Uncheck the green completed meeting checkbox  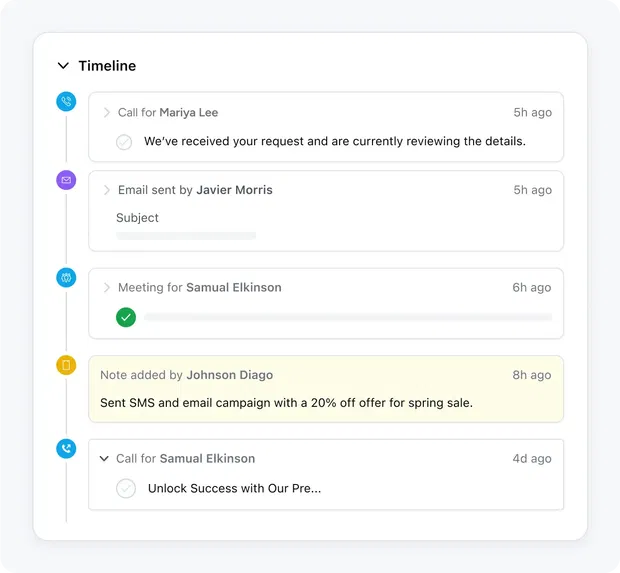[126, 317]
